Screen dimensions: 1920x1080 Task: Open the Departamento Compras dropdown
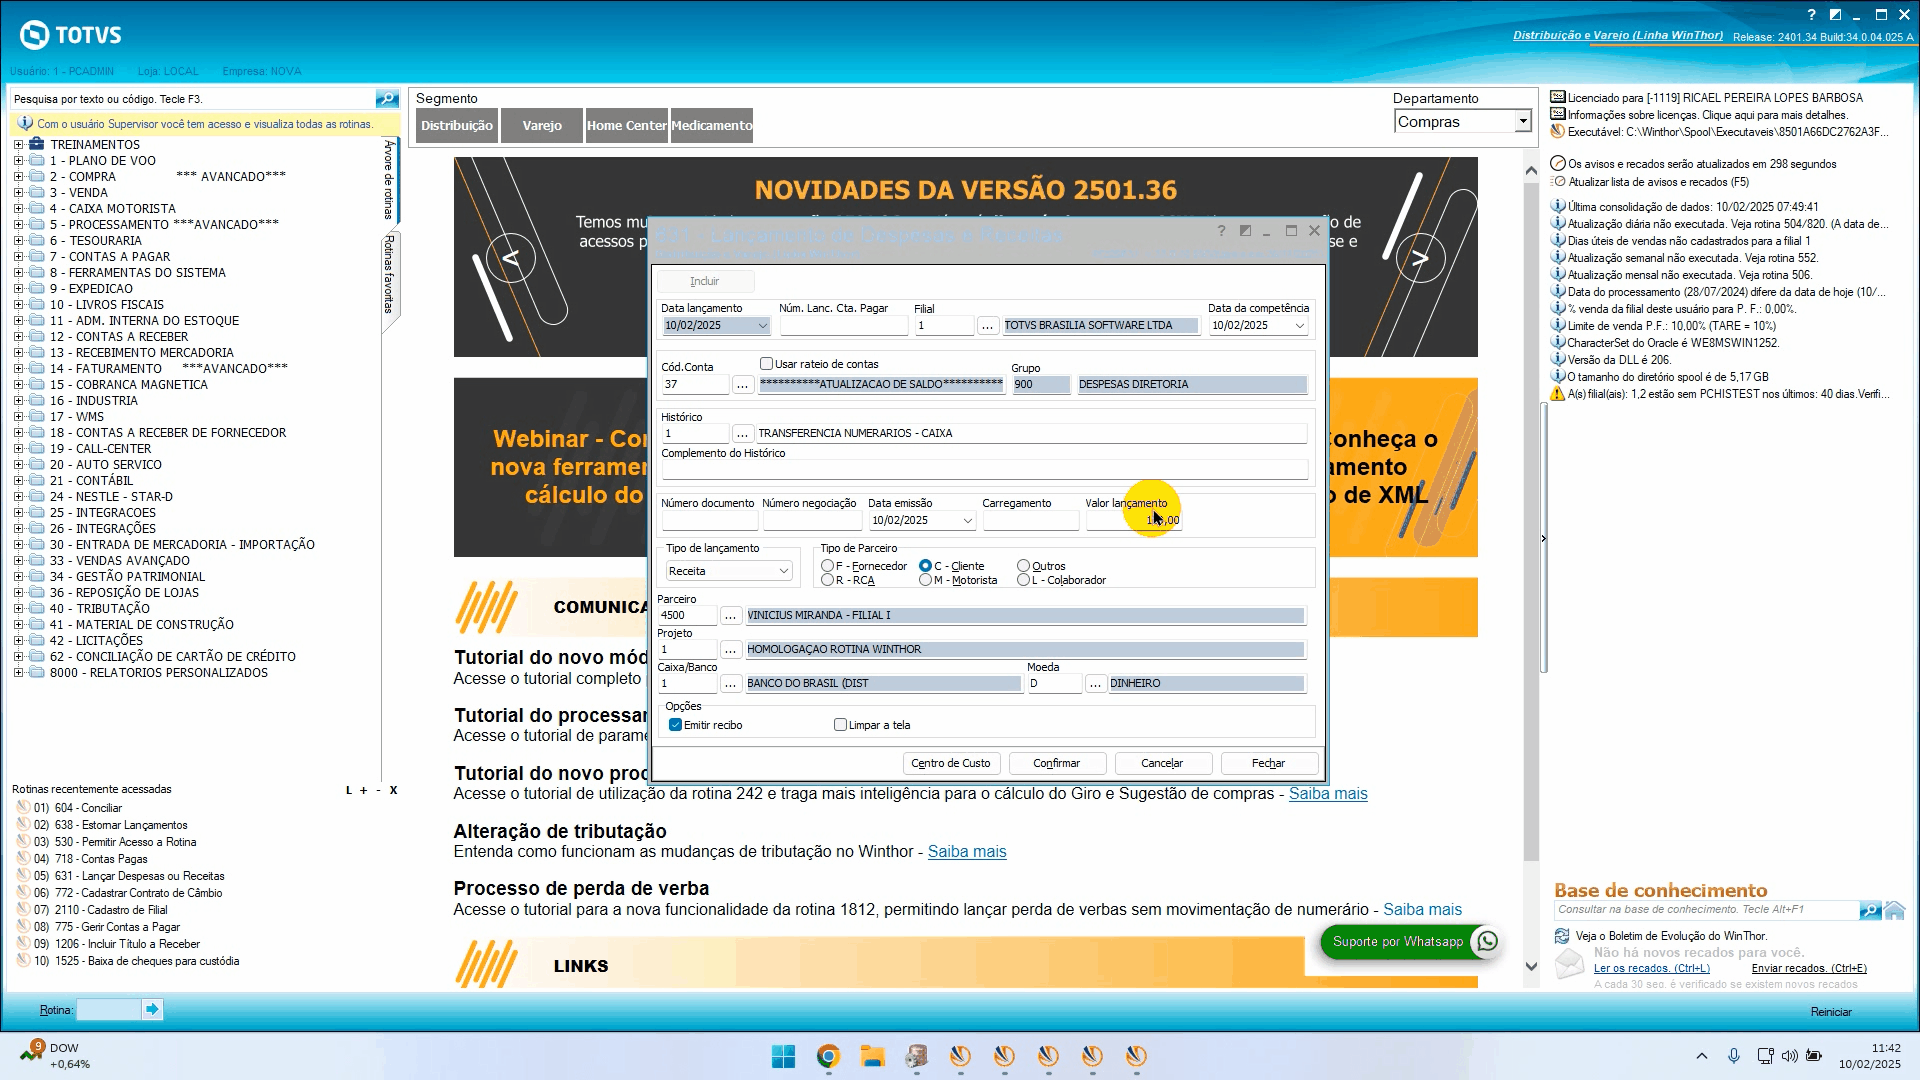pyautogui.click(x=1522, y=122)
